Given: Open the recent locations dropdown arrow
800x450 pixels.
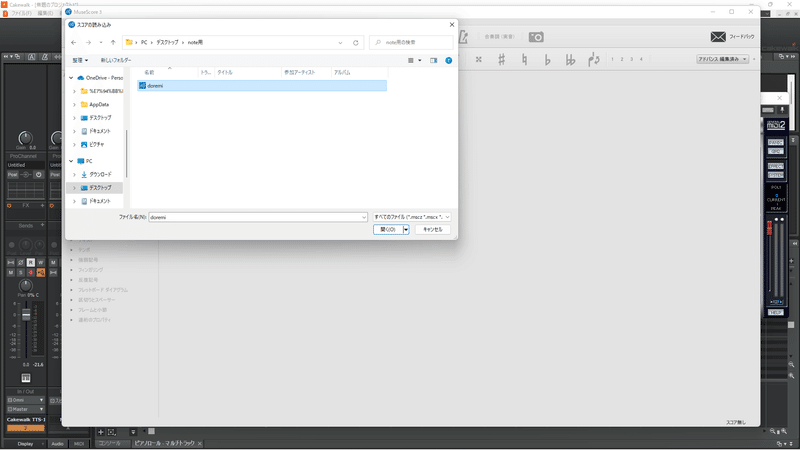Looking at the screenshot, I should (101, 42).
